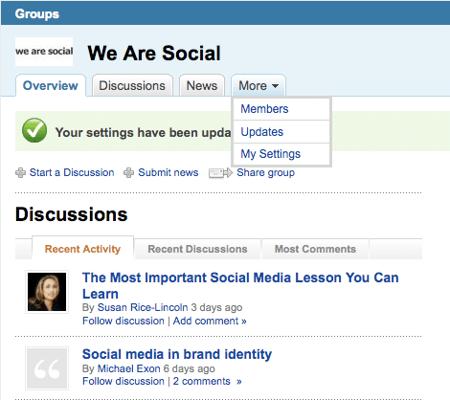This screenshot has height=400, width=450.
Task: Switch to Recent Discussions tab
Action: pyautogui.click(x=197, y=249)
